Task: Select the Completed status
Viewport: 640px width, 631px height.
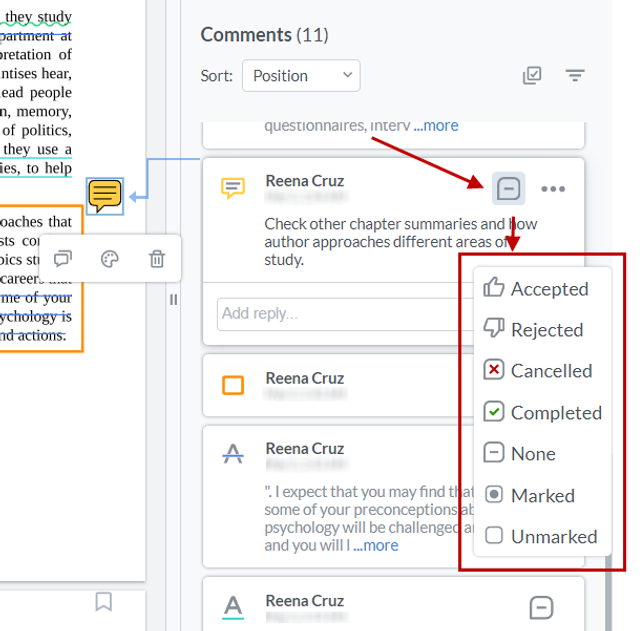Action: tap(542, 412)
